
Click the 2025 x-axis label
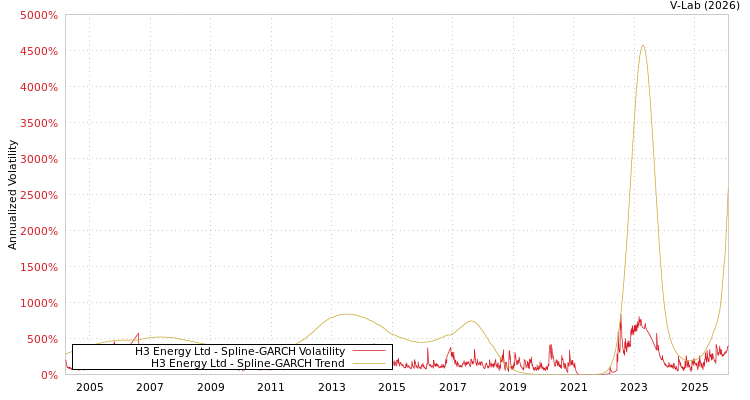695,387
